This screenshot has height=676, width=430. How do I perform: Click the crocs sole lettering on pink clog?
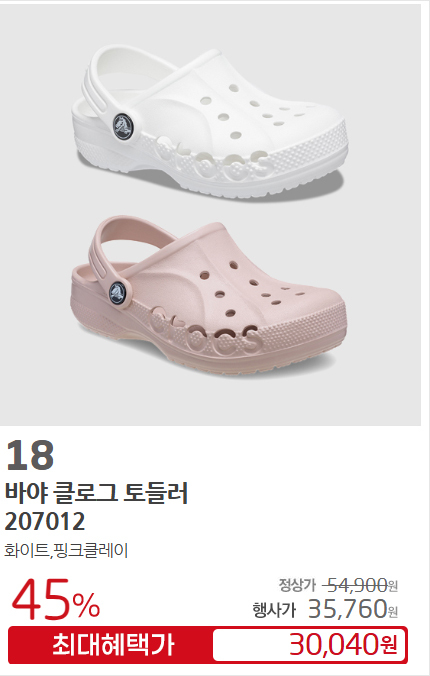pyautogui.click(x=205, y=331)
